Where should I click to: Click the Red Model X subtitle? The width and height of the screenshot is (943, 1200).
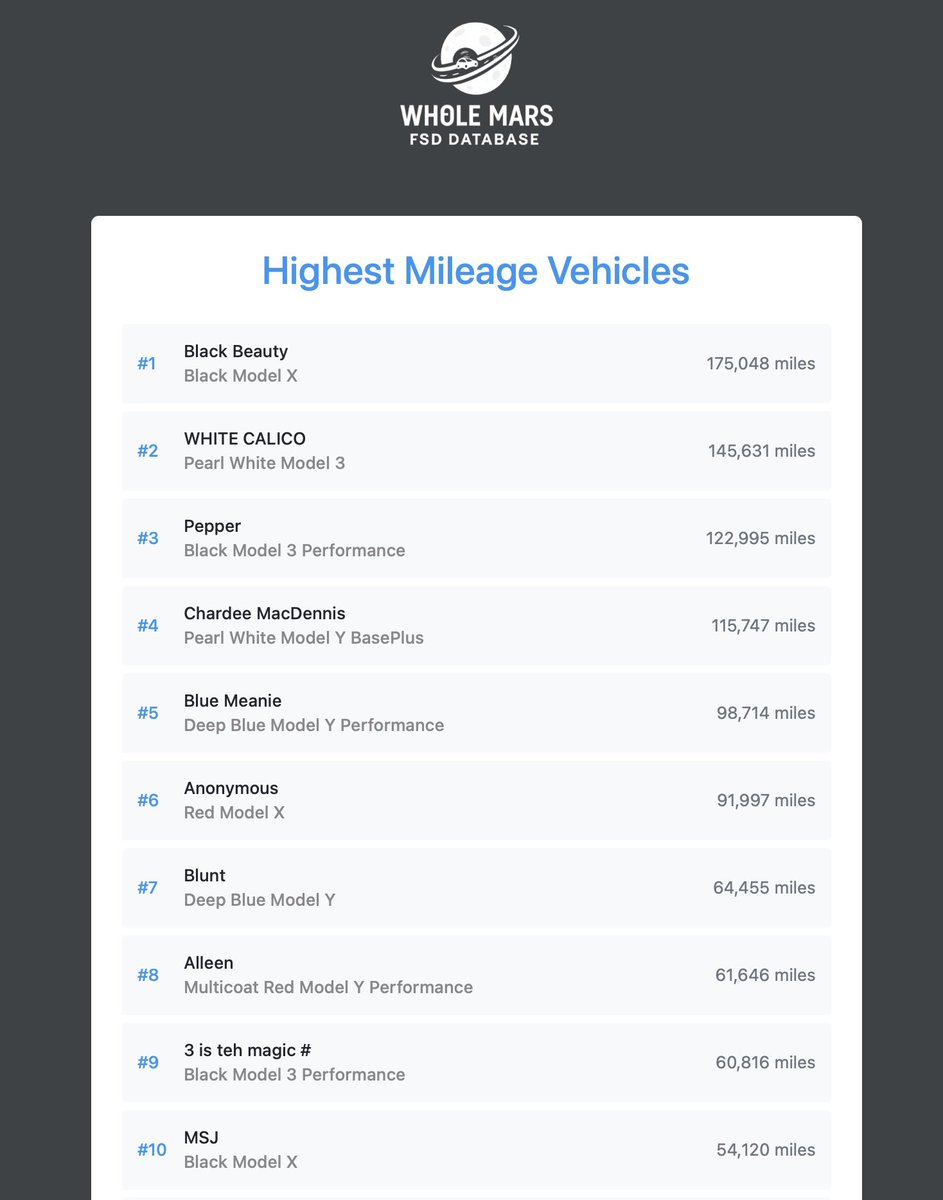click(x=234, y=812)
